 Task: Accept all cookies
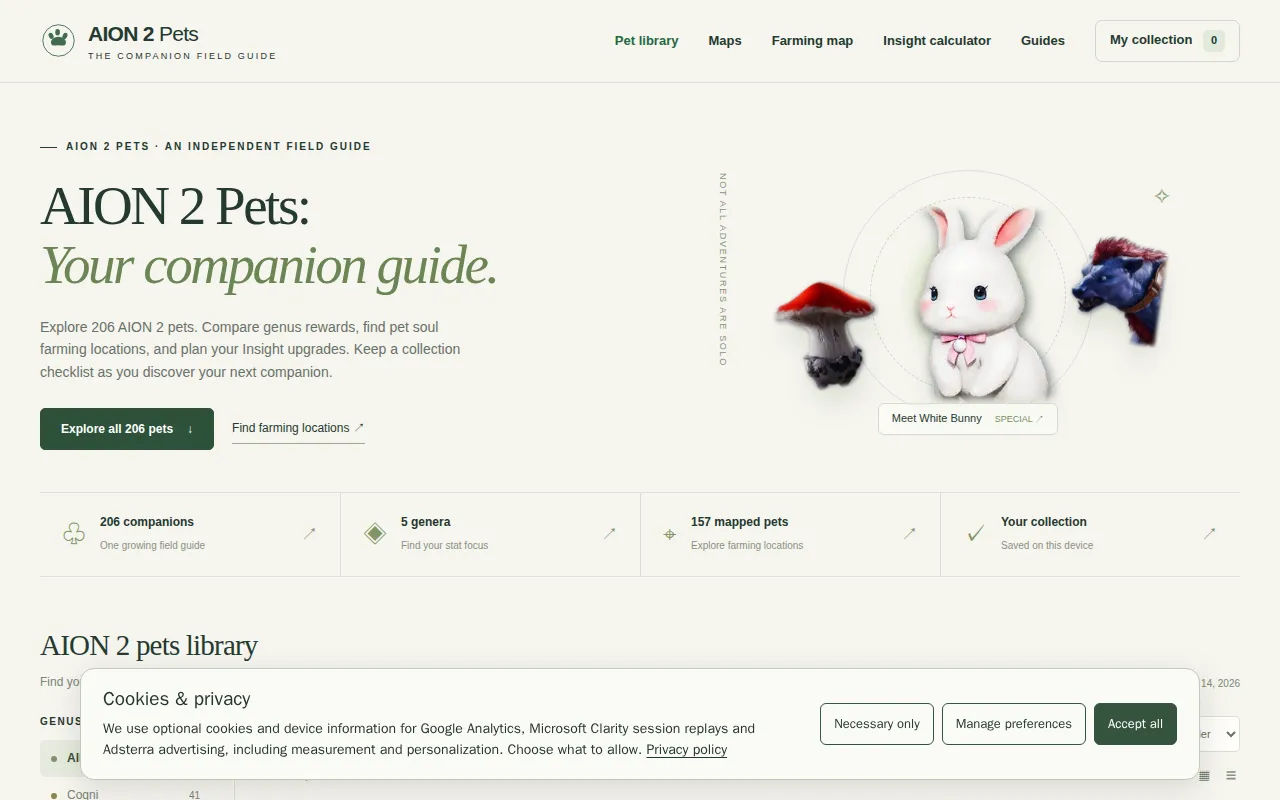pos(1135,724)
